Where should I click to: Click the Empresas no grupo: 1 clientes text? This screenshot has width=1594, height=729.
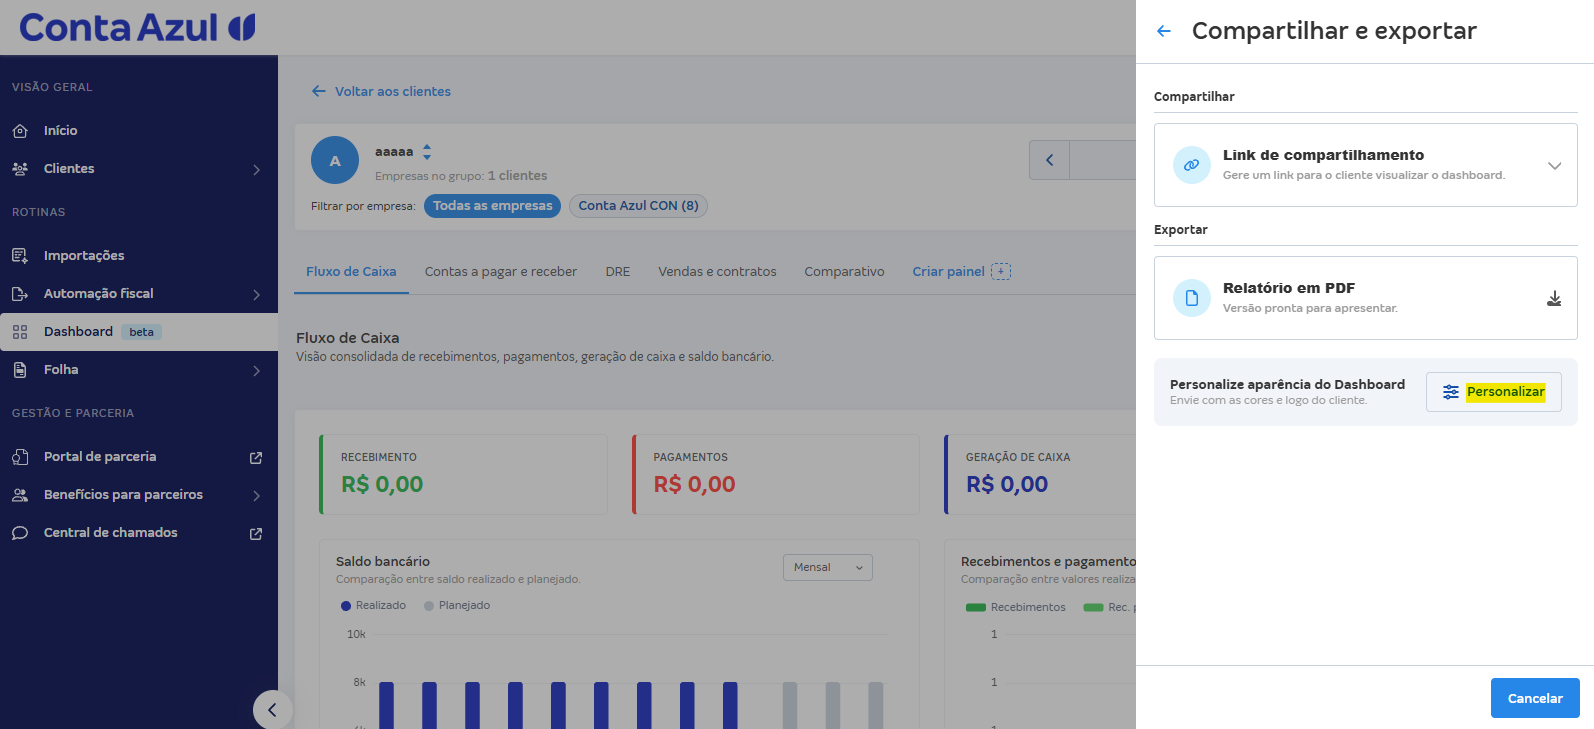coord(461,176)
